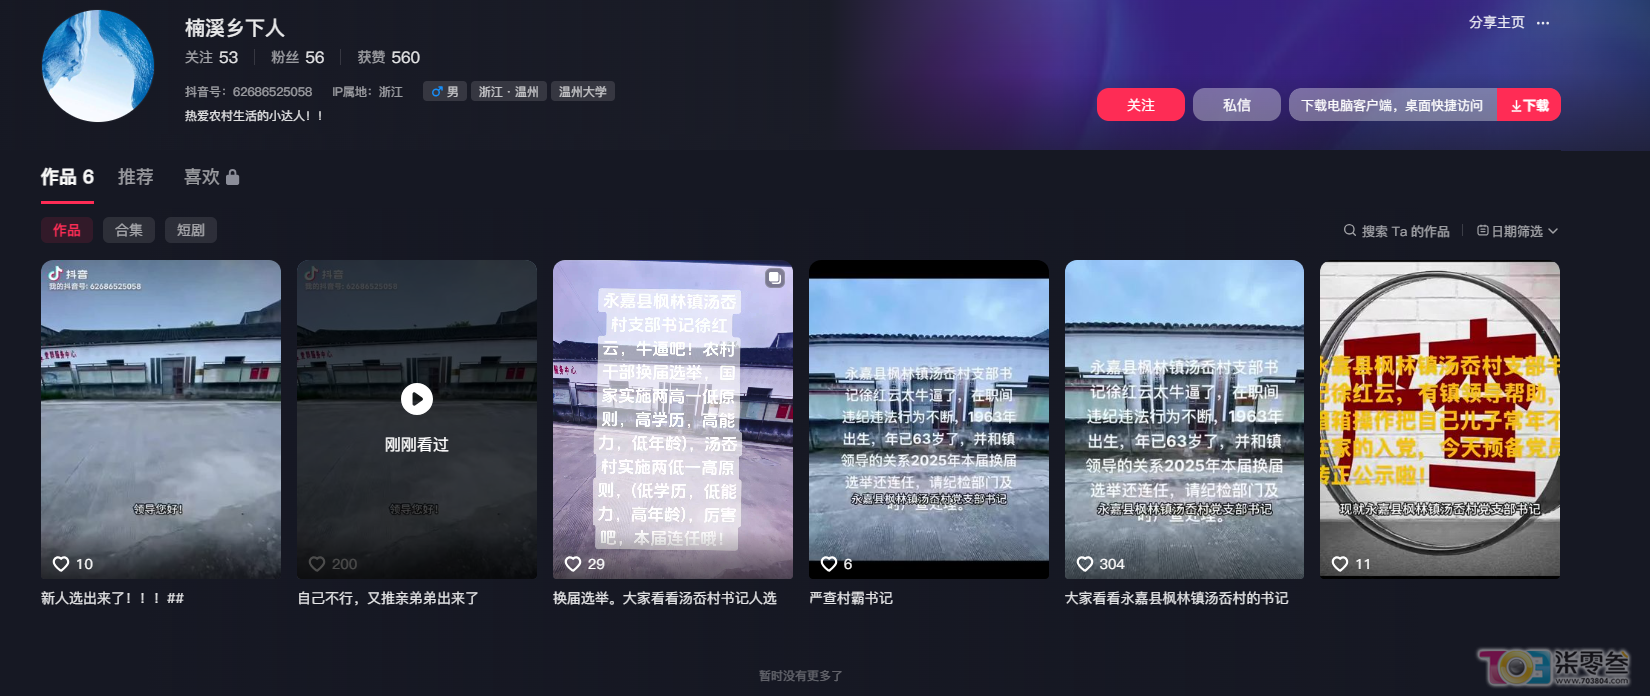Click the heart icon showing 11 likes
This screenshot has height=696, width=1650.
[1340, 564]
